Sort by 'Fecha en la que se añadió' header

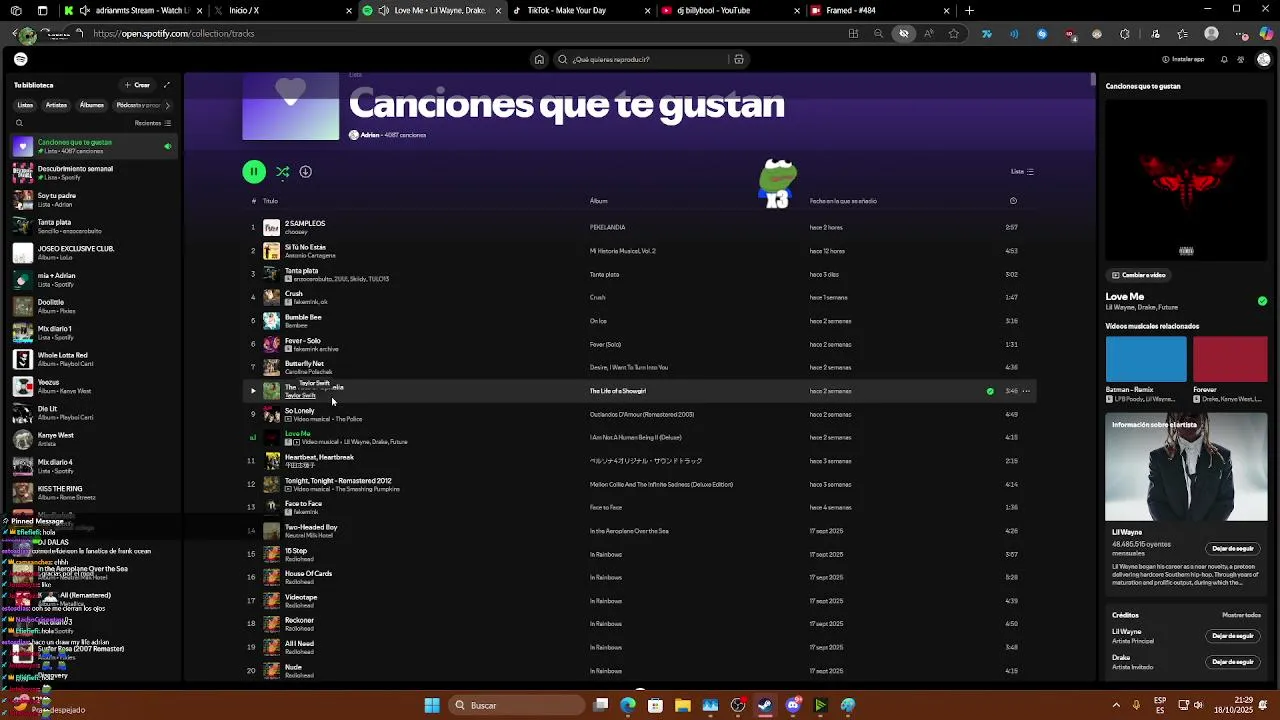point(843,201)
